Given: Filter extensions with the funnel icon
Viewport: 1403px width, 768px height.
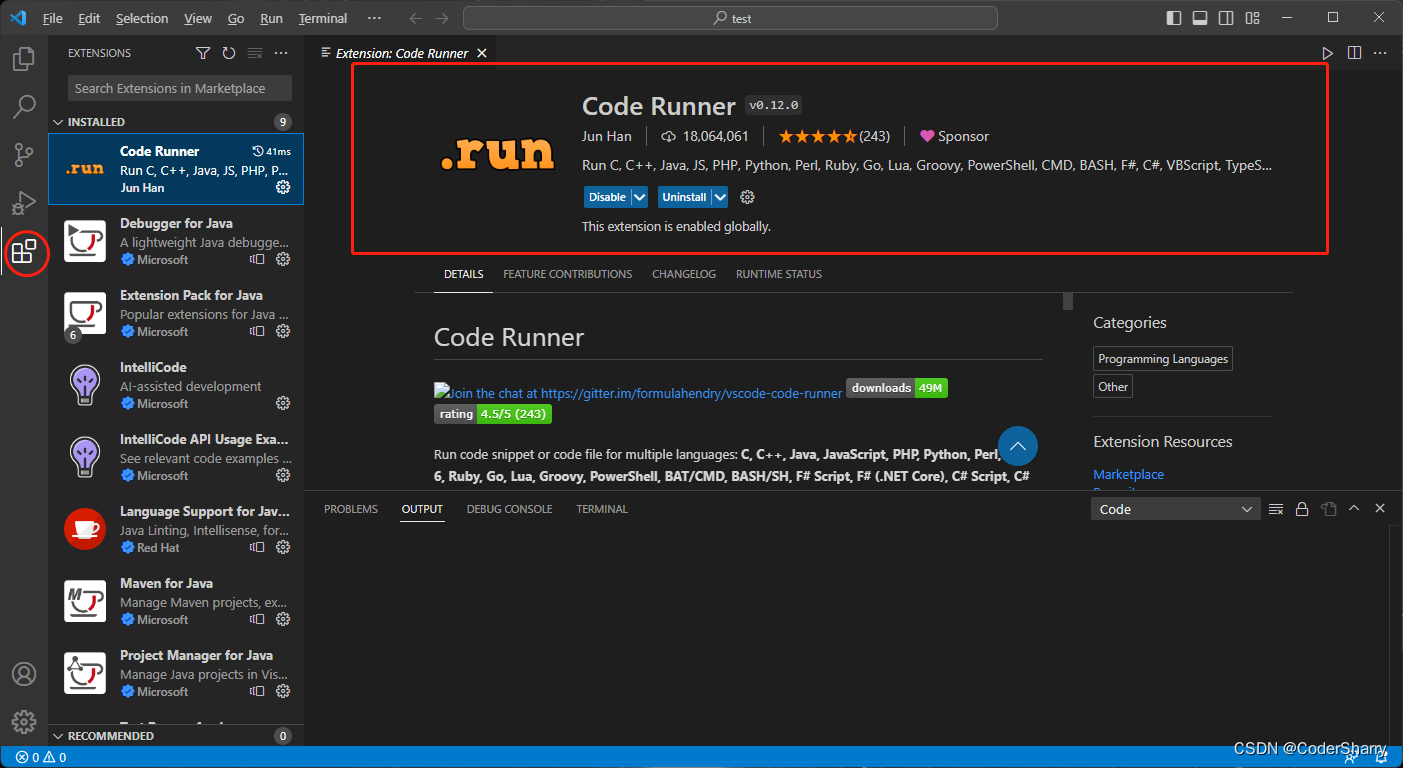Looking at the screenshot, I should [203, 53].
